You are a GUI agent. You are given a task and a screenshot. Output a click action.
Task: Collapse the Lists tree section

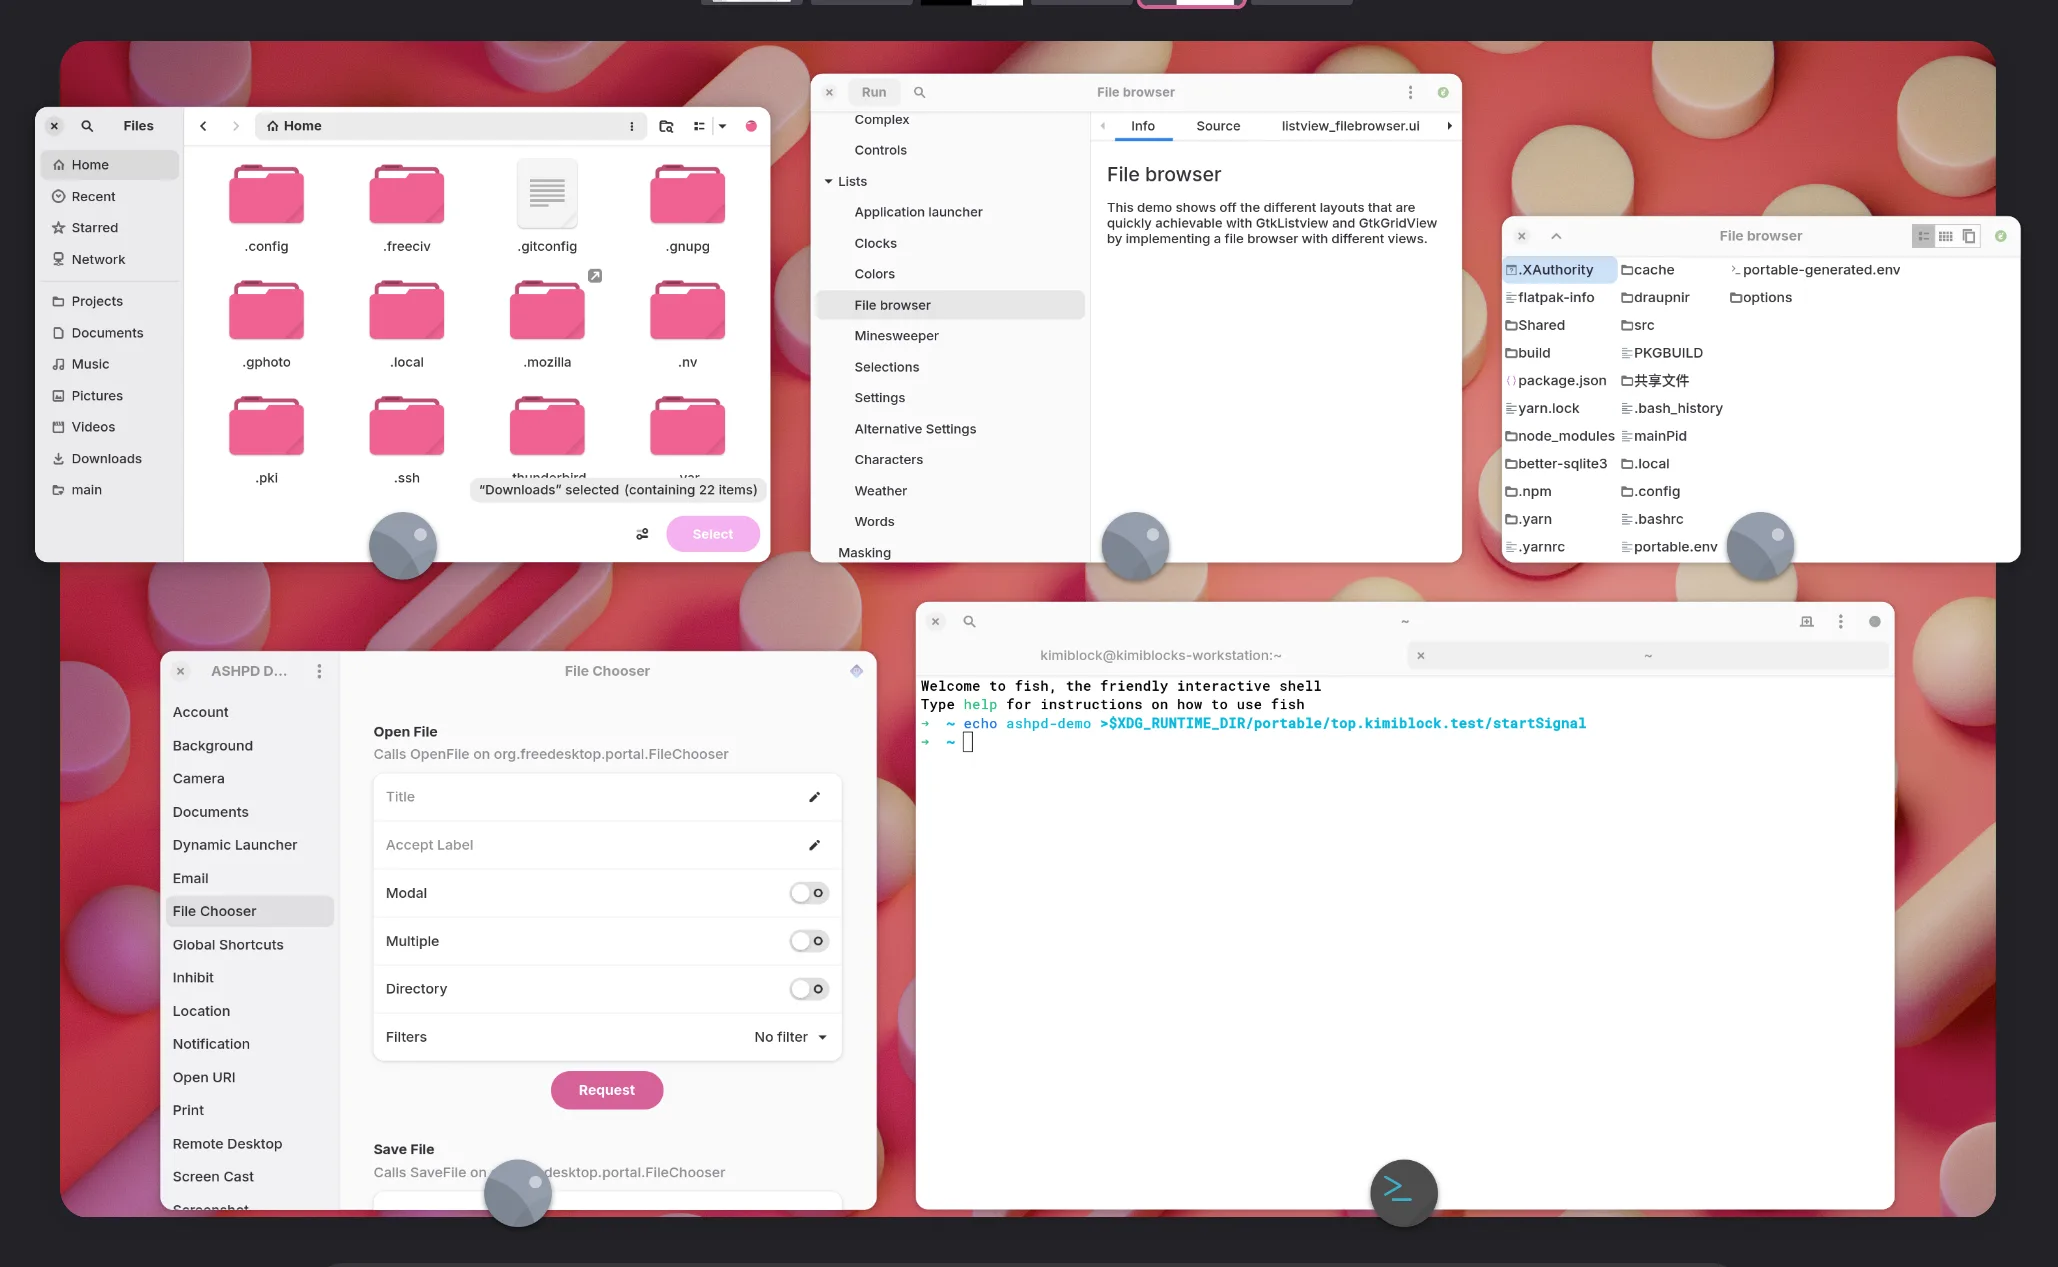click(828, 181)
